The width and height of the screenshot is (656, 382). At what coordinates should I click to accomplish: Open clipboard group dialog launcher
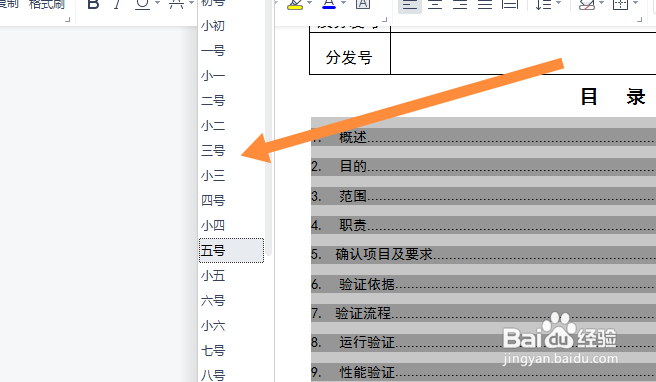coord(67,19)
